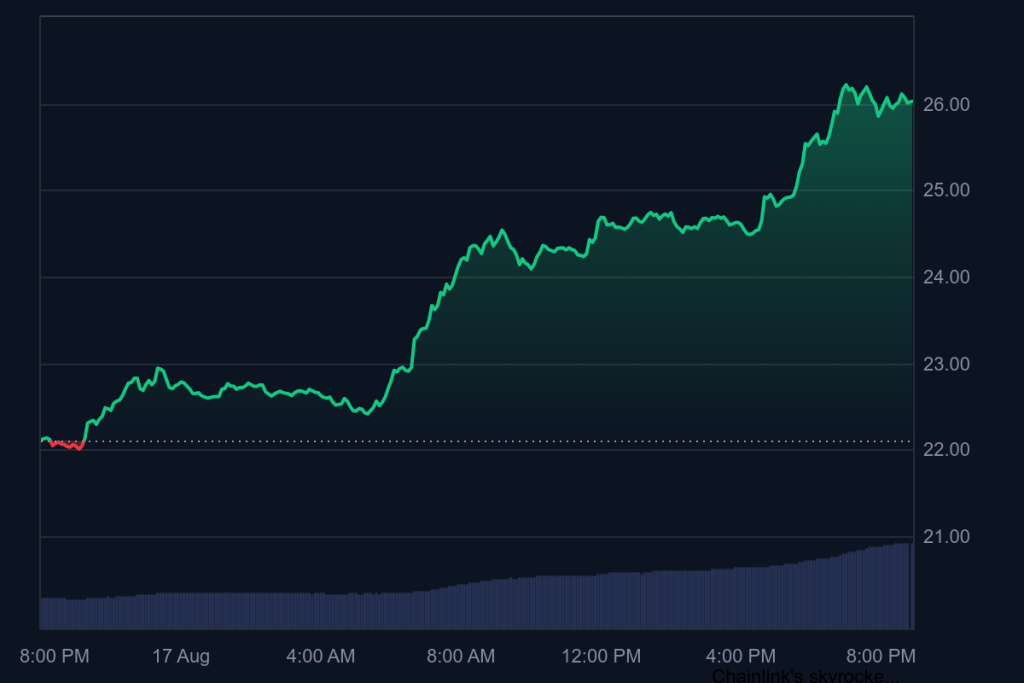Select the 12:00 PM time label
The image size is (1024, 683).
pyautogui.click(x=600, y=657)
